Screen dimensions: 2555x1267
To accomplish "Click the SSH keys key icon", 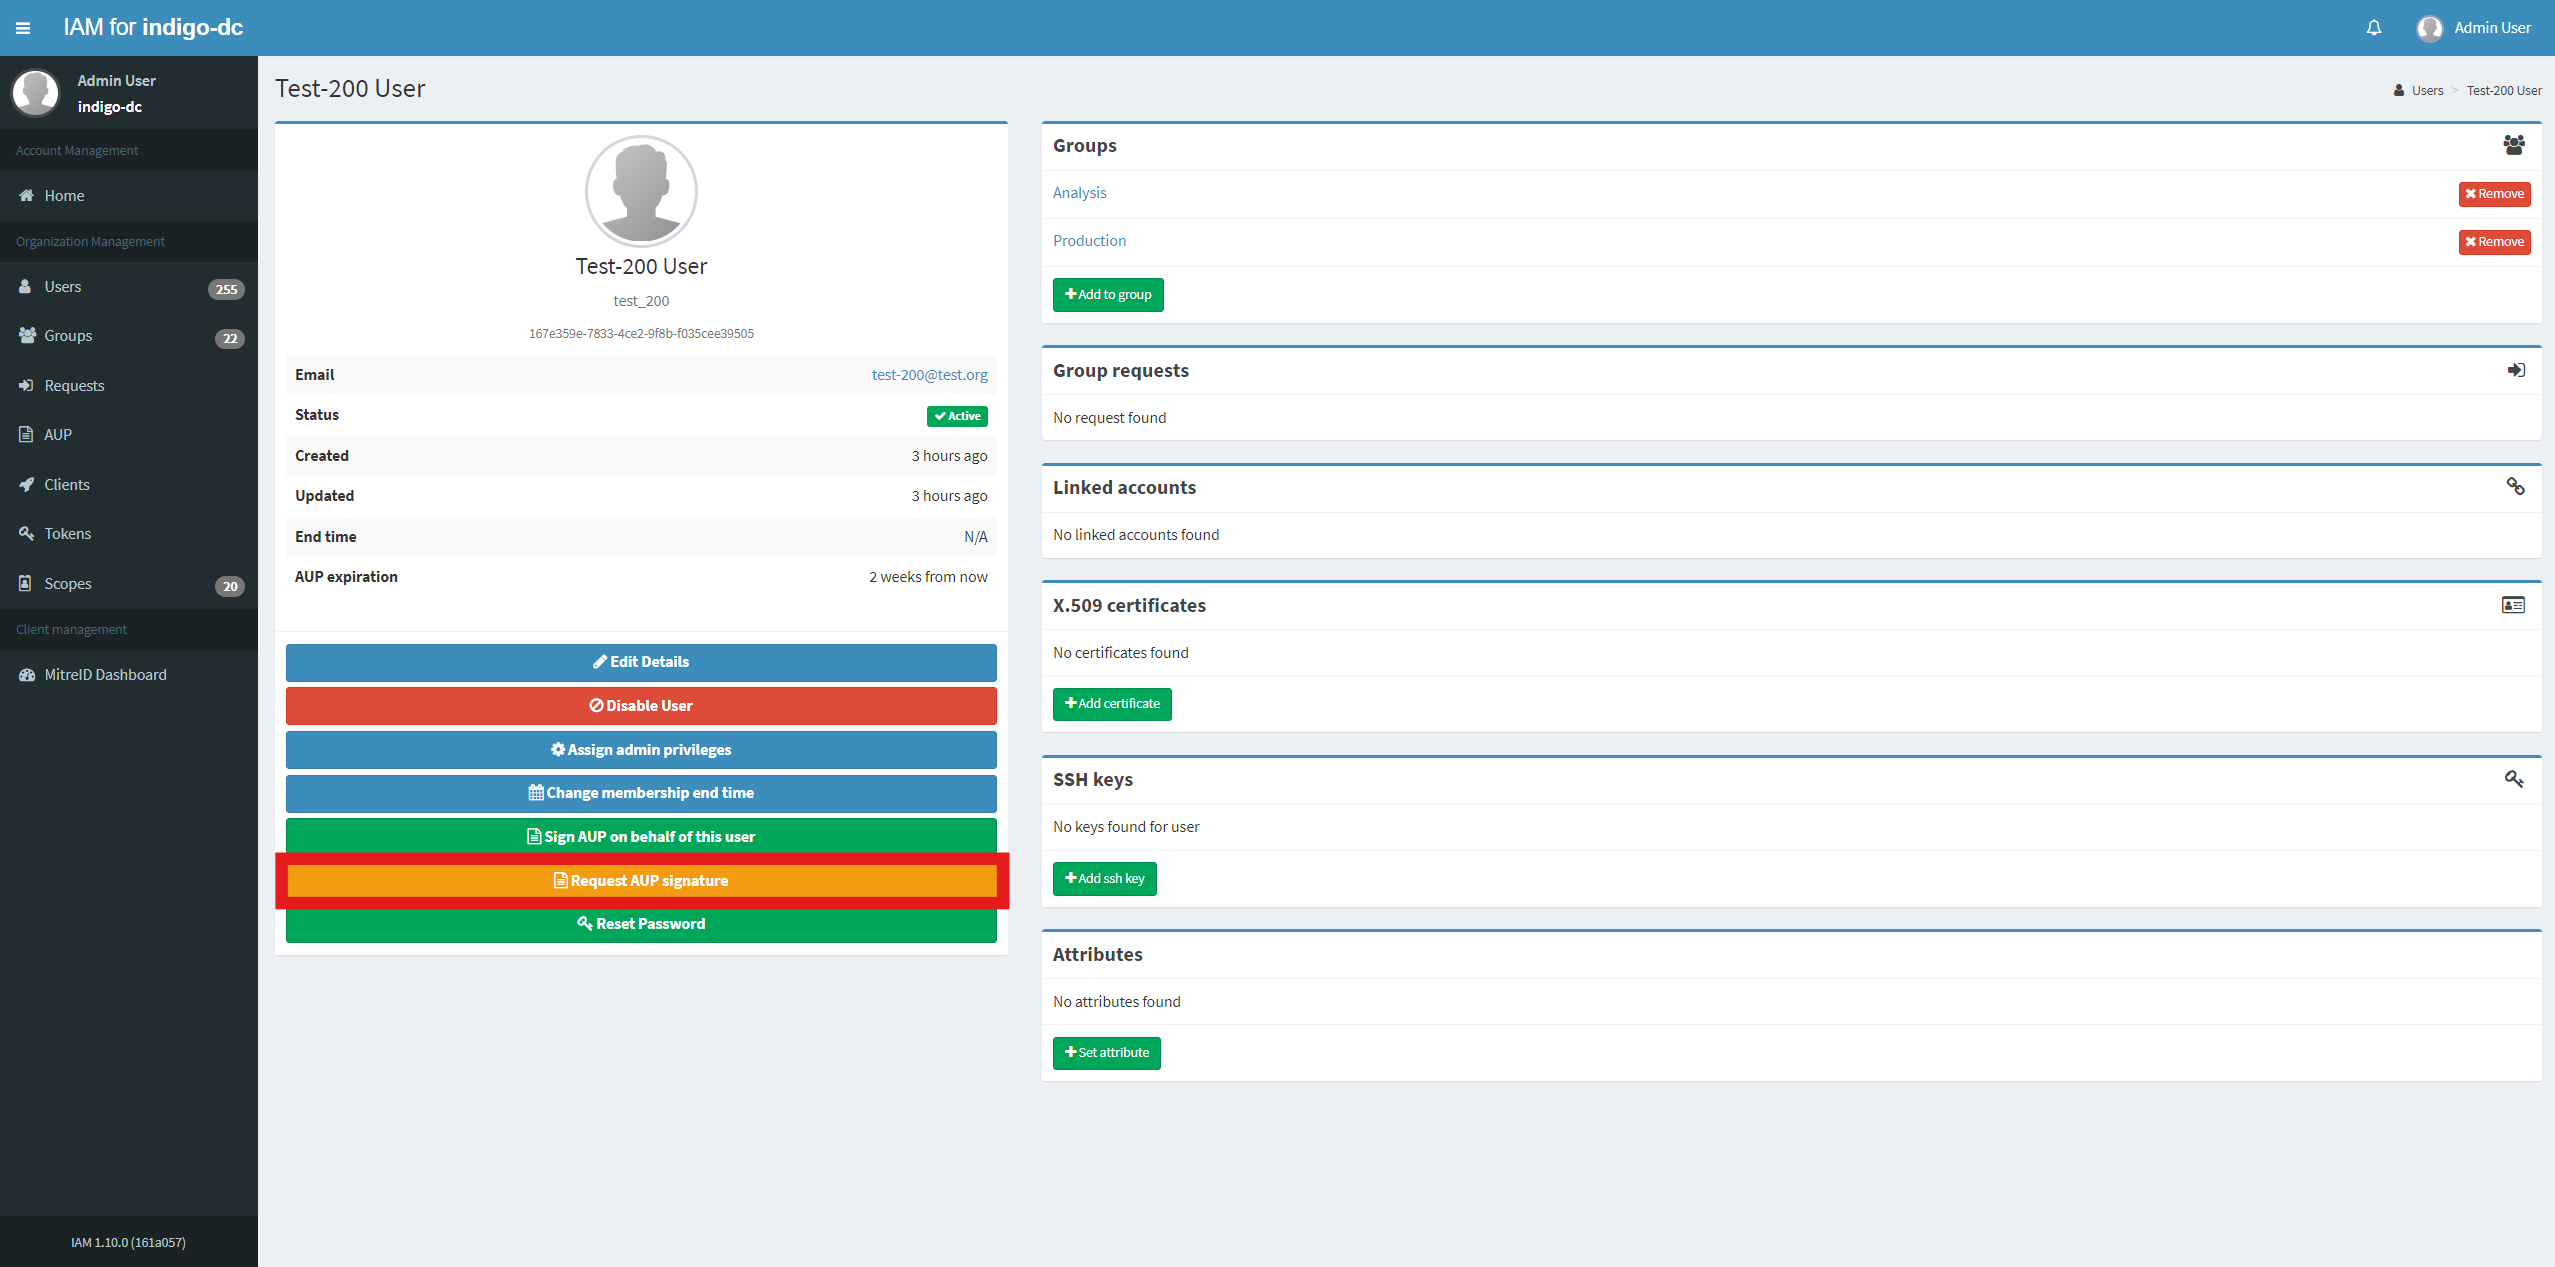I will point(2513,779).
